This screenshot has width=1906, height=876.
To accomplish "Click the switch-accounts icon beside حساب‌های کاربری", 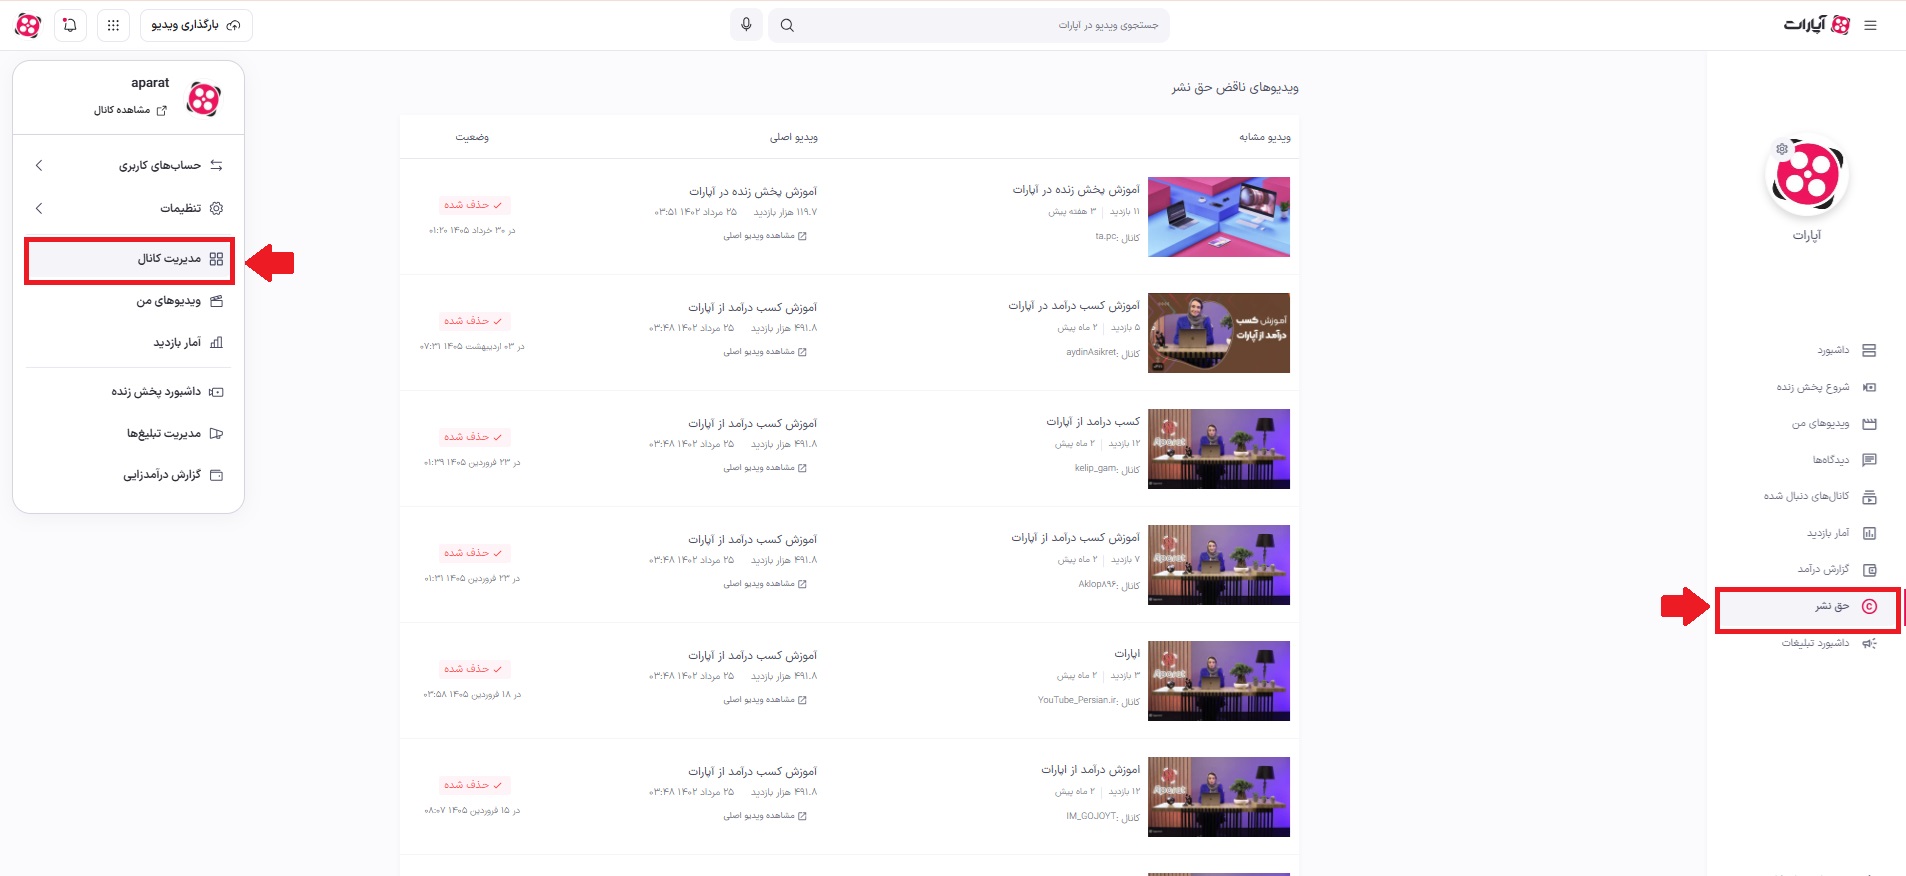I will pos(216,166).
